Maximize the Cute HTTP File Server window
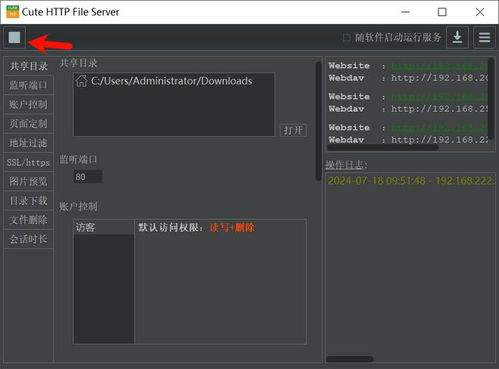 442,12
